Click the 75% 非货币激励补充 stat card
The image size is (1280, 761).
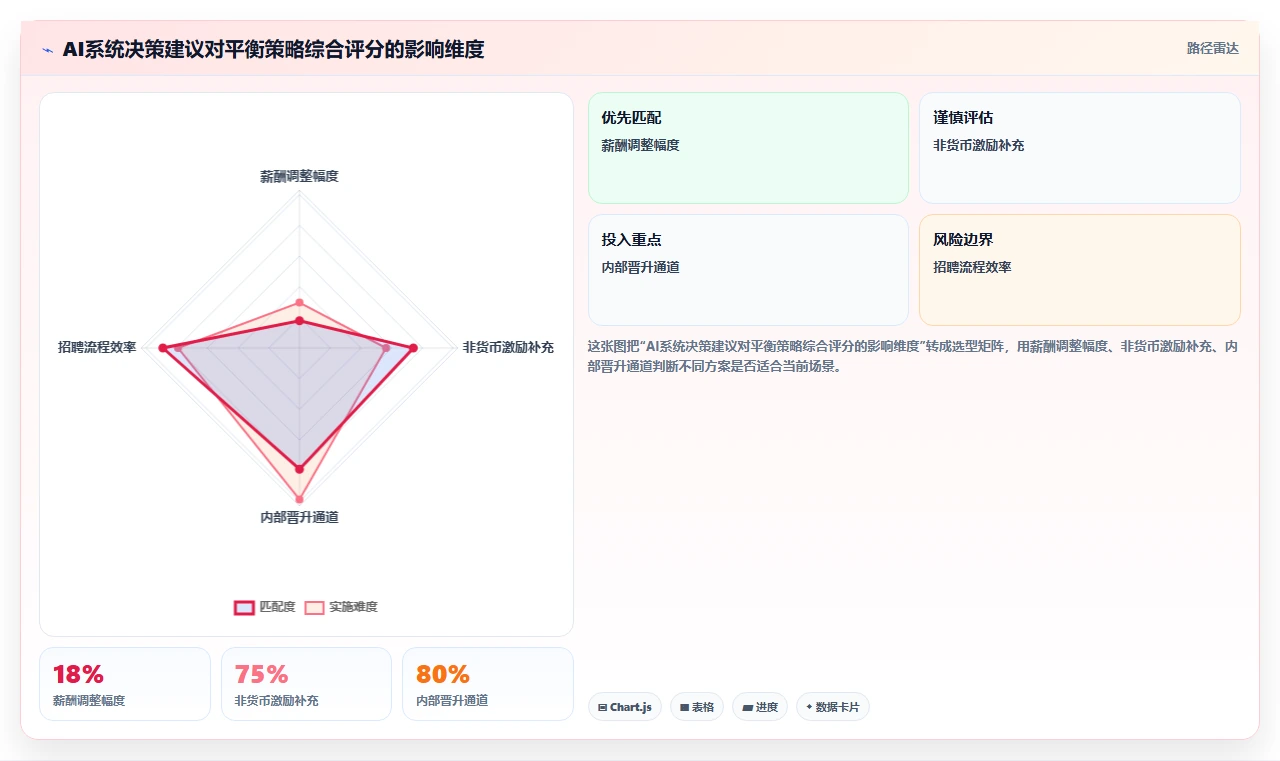pyautogui.click(x=306, y=684)
